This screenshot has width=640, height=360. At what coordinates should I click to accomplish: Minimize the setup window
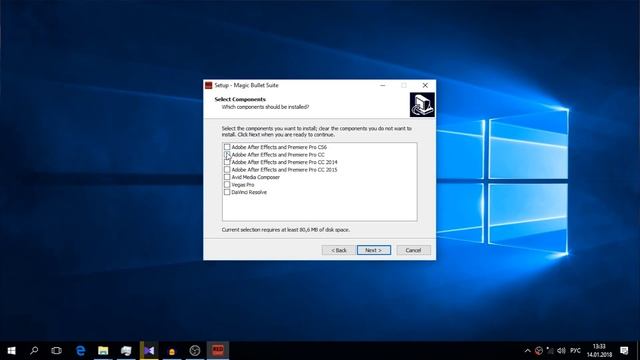(382, 85)
